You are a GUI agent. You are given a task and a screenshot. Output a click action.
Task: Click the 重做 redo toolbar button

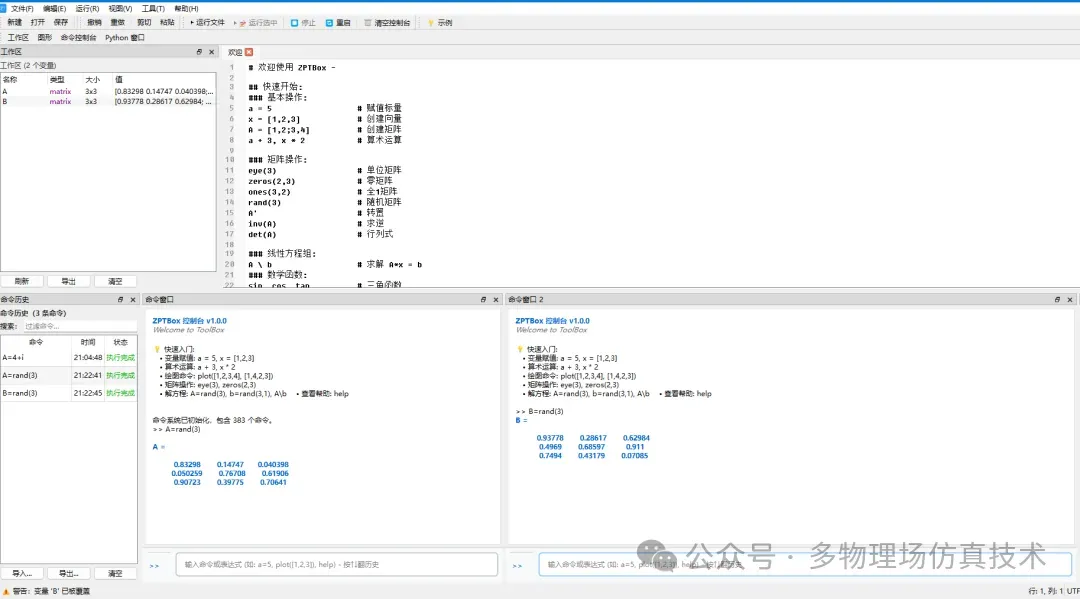118,23
